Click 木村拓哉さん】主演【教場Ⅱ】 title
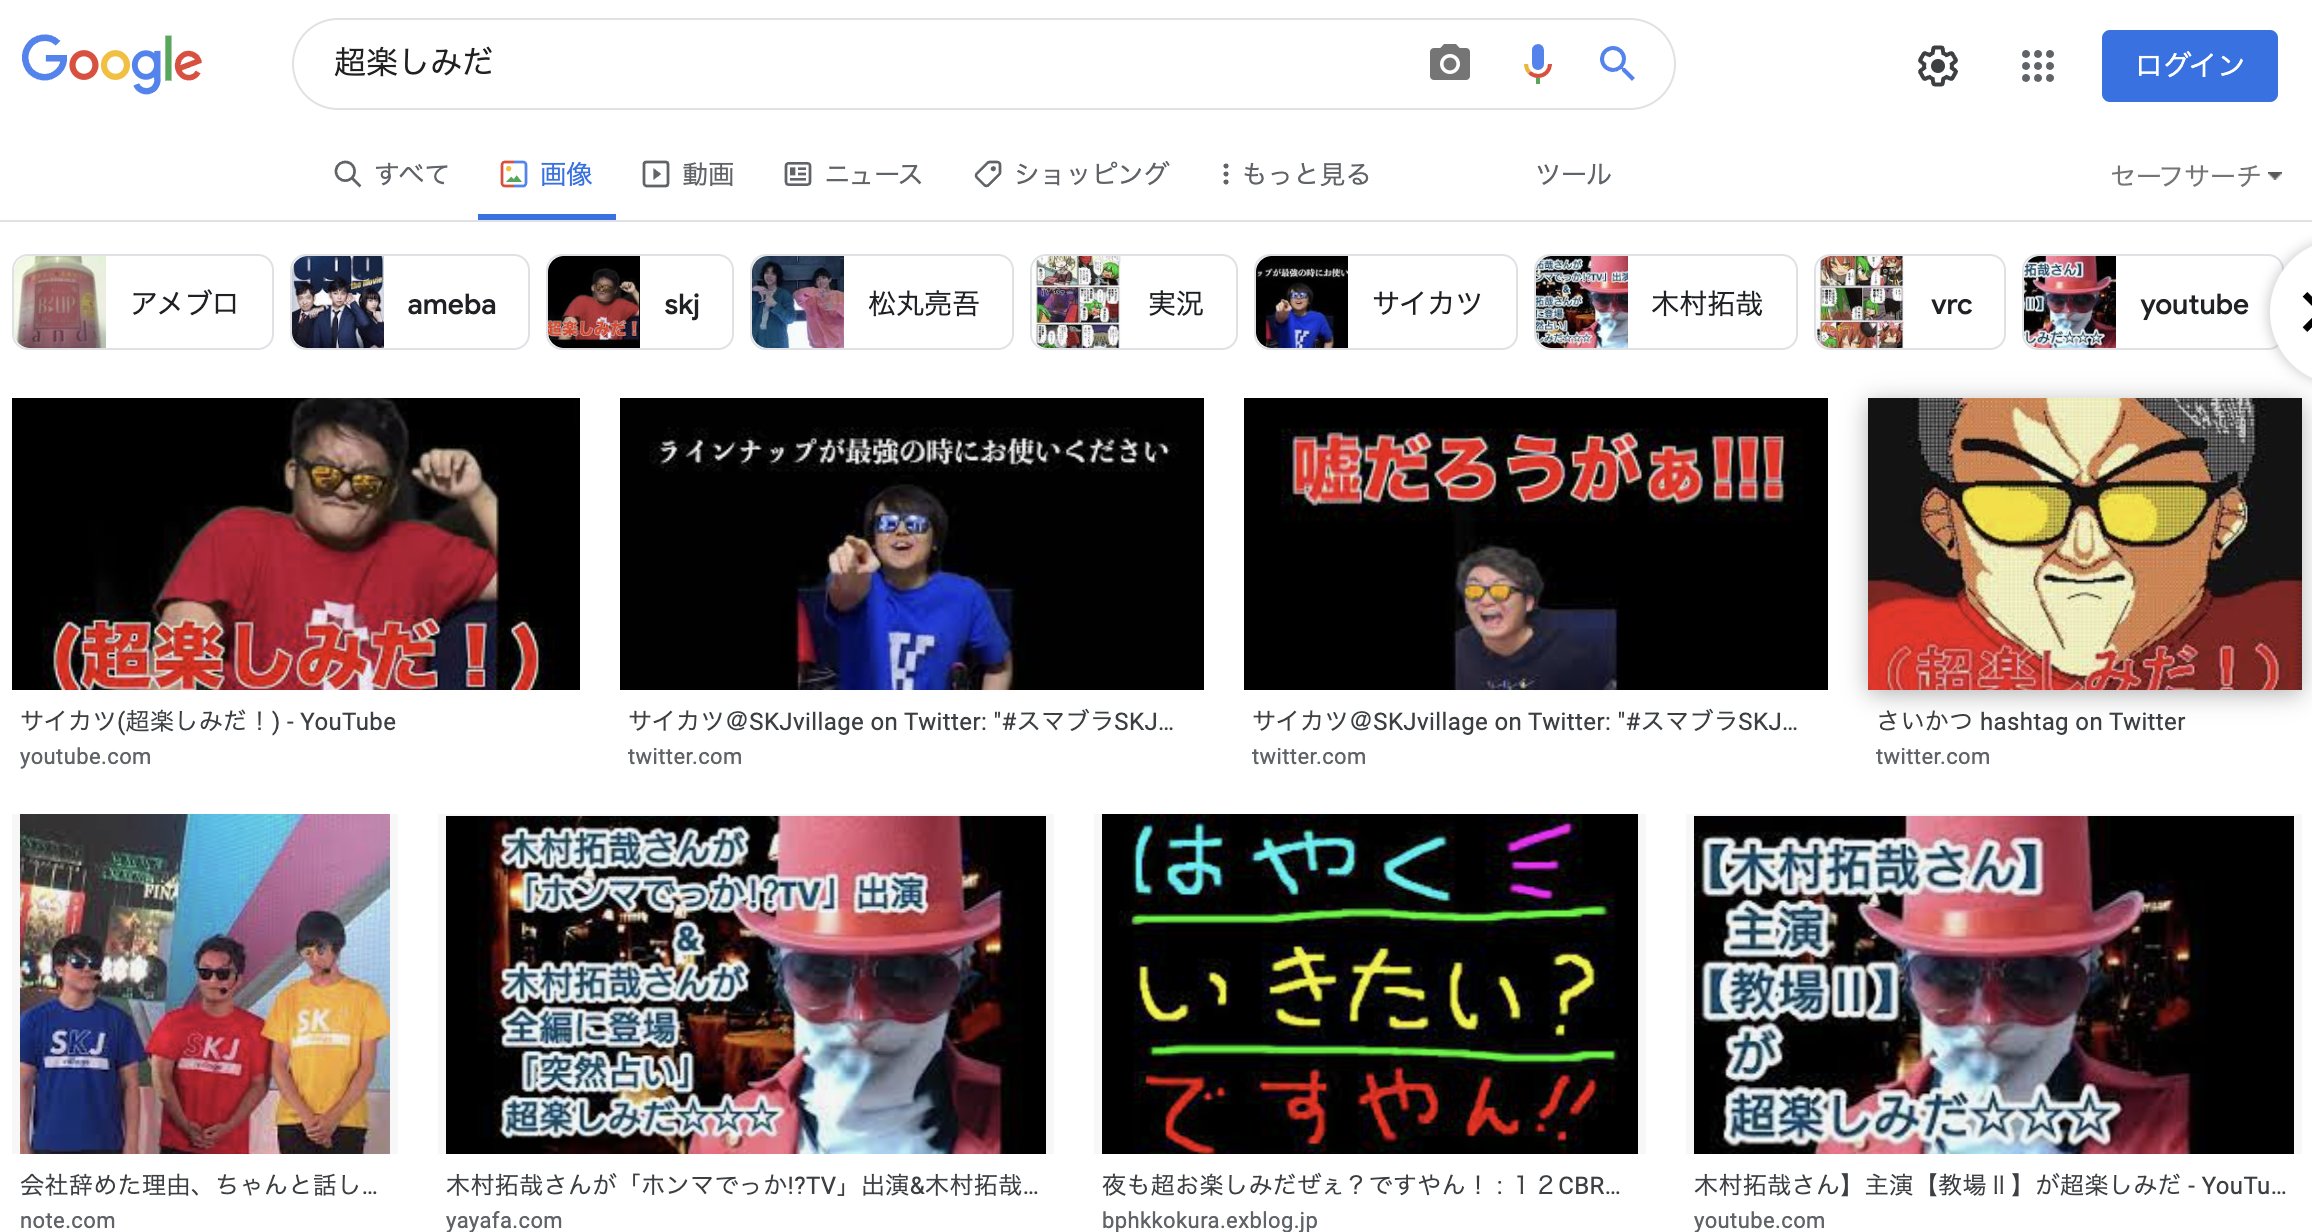 tap(1990, 1185)
